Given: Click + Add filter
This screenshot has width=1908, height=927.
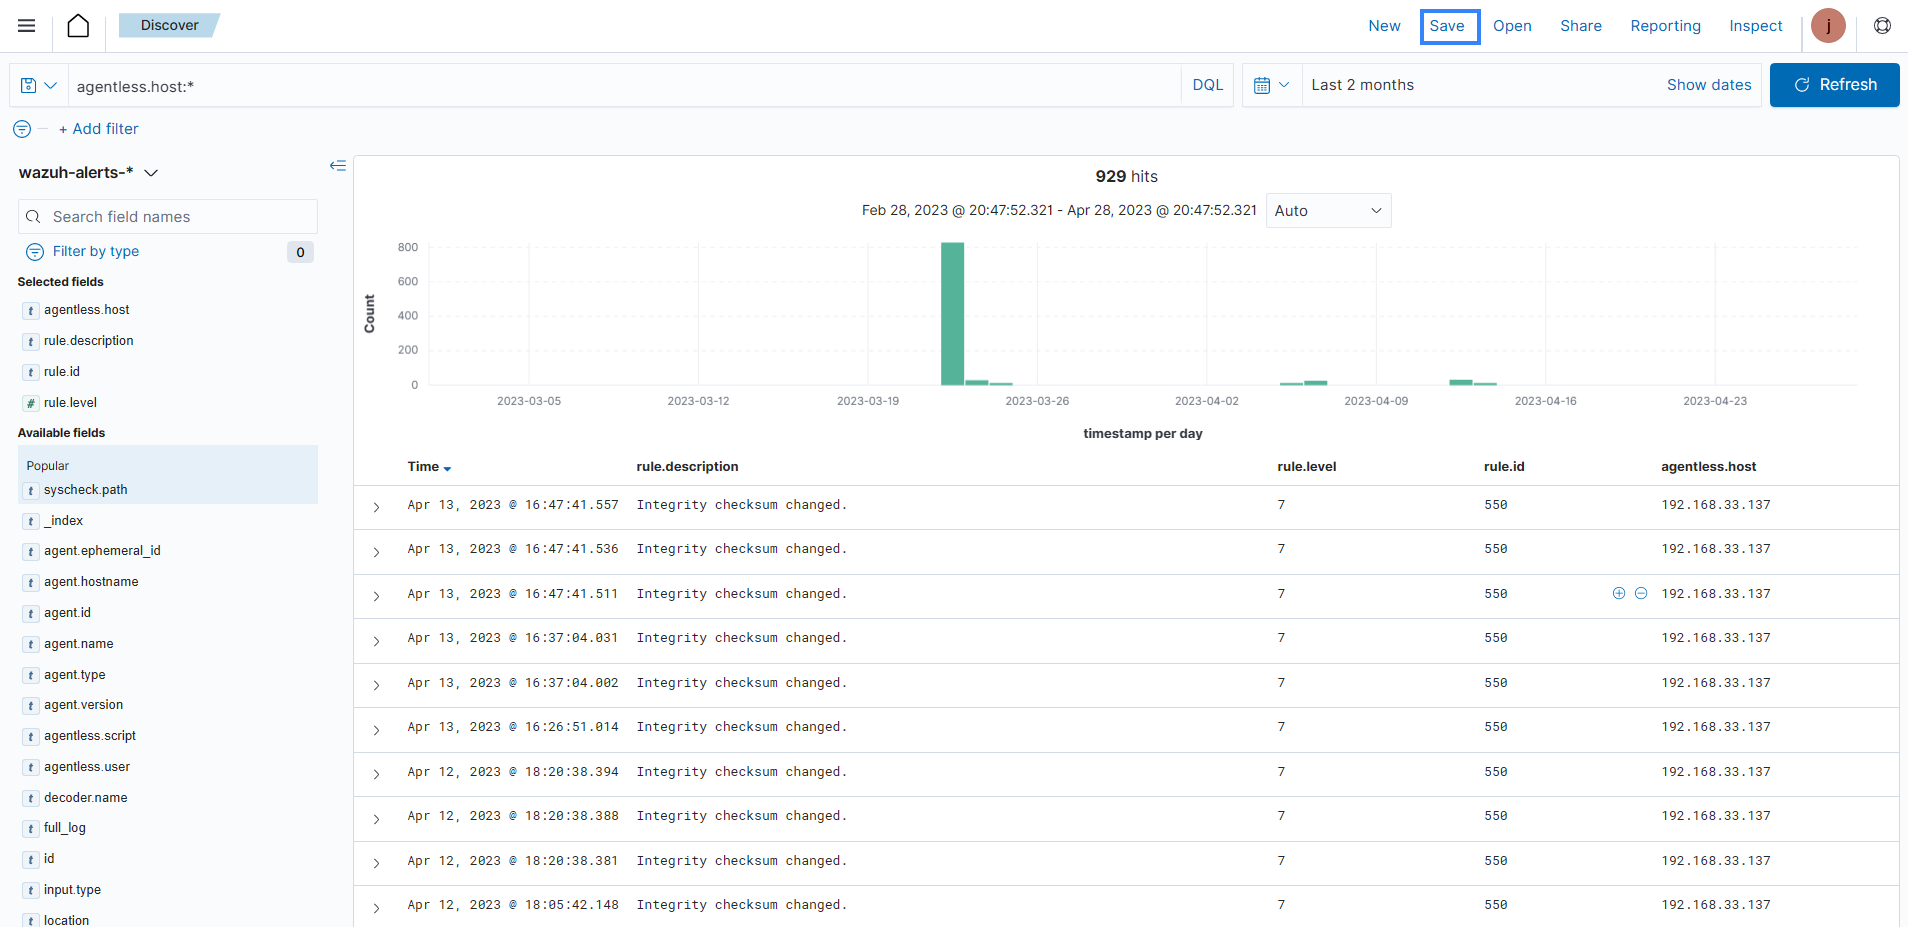Looking at the screenshot, I should [x=98, y=129].
